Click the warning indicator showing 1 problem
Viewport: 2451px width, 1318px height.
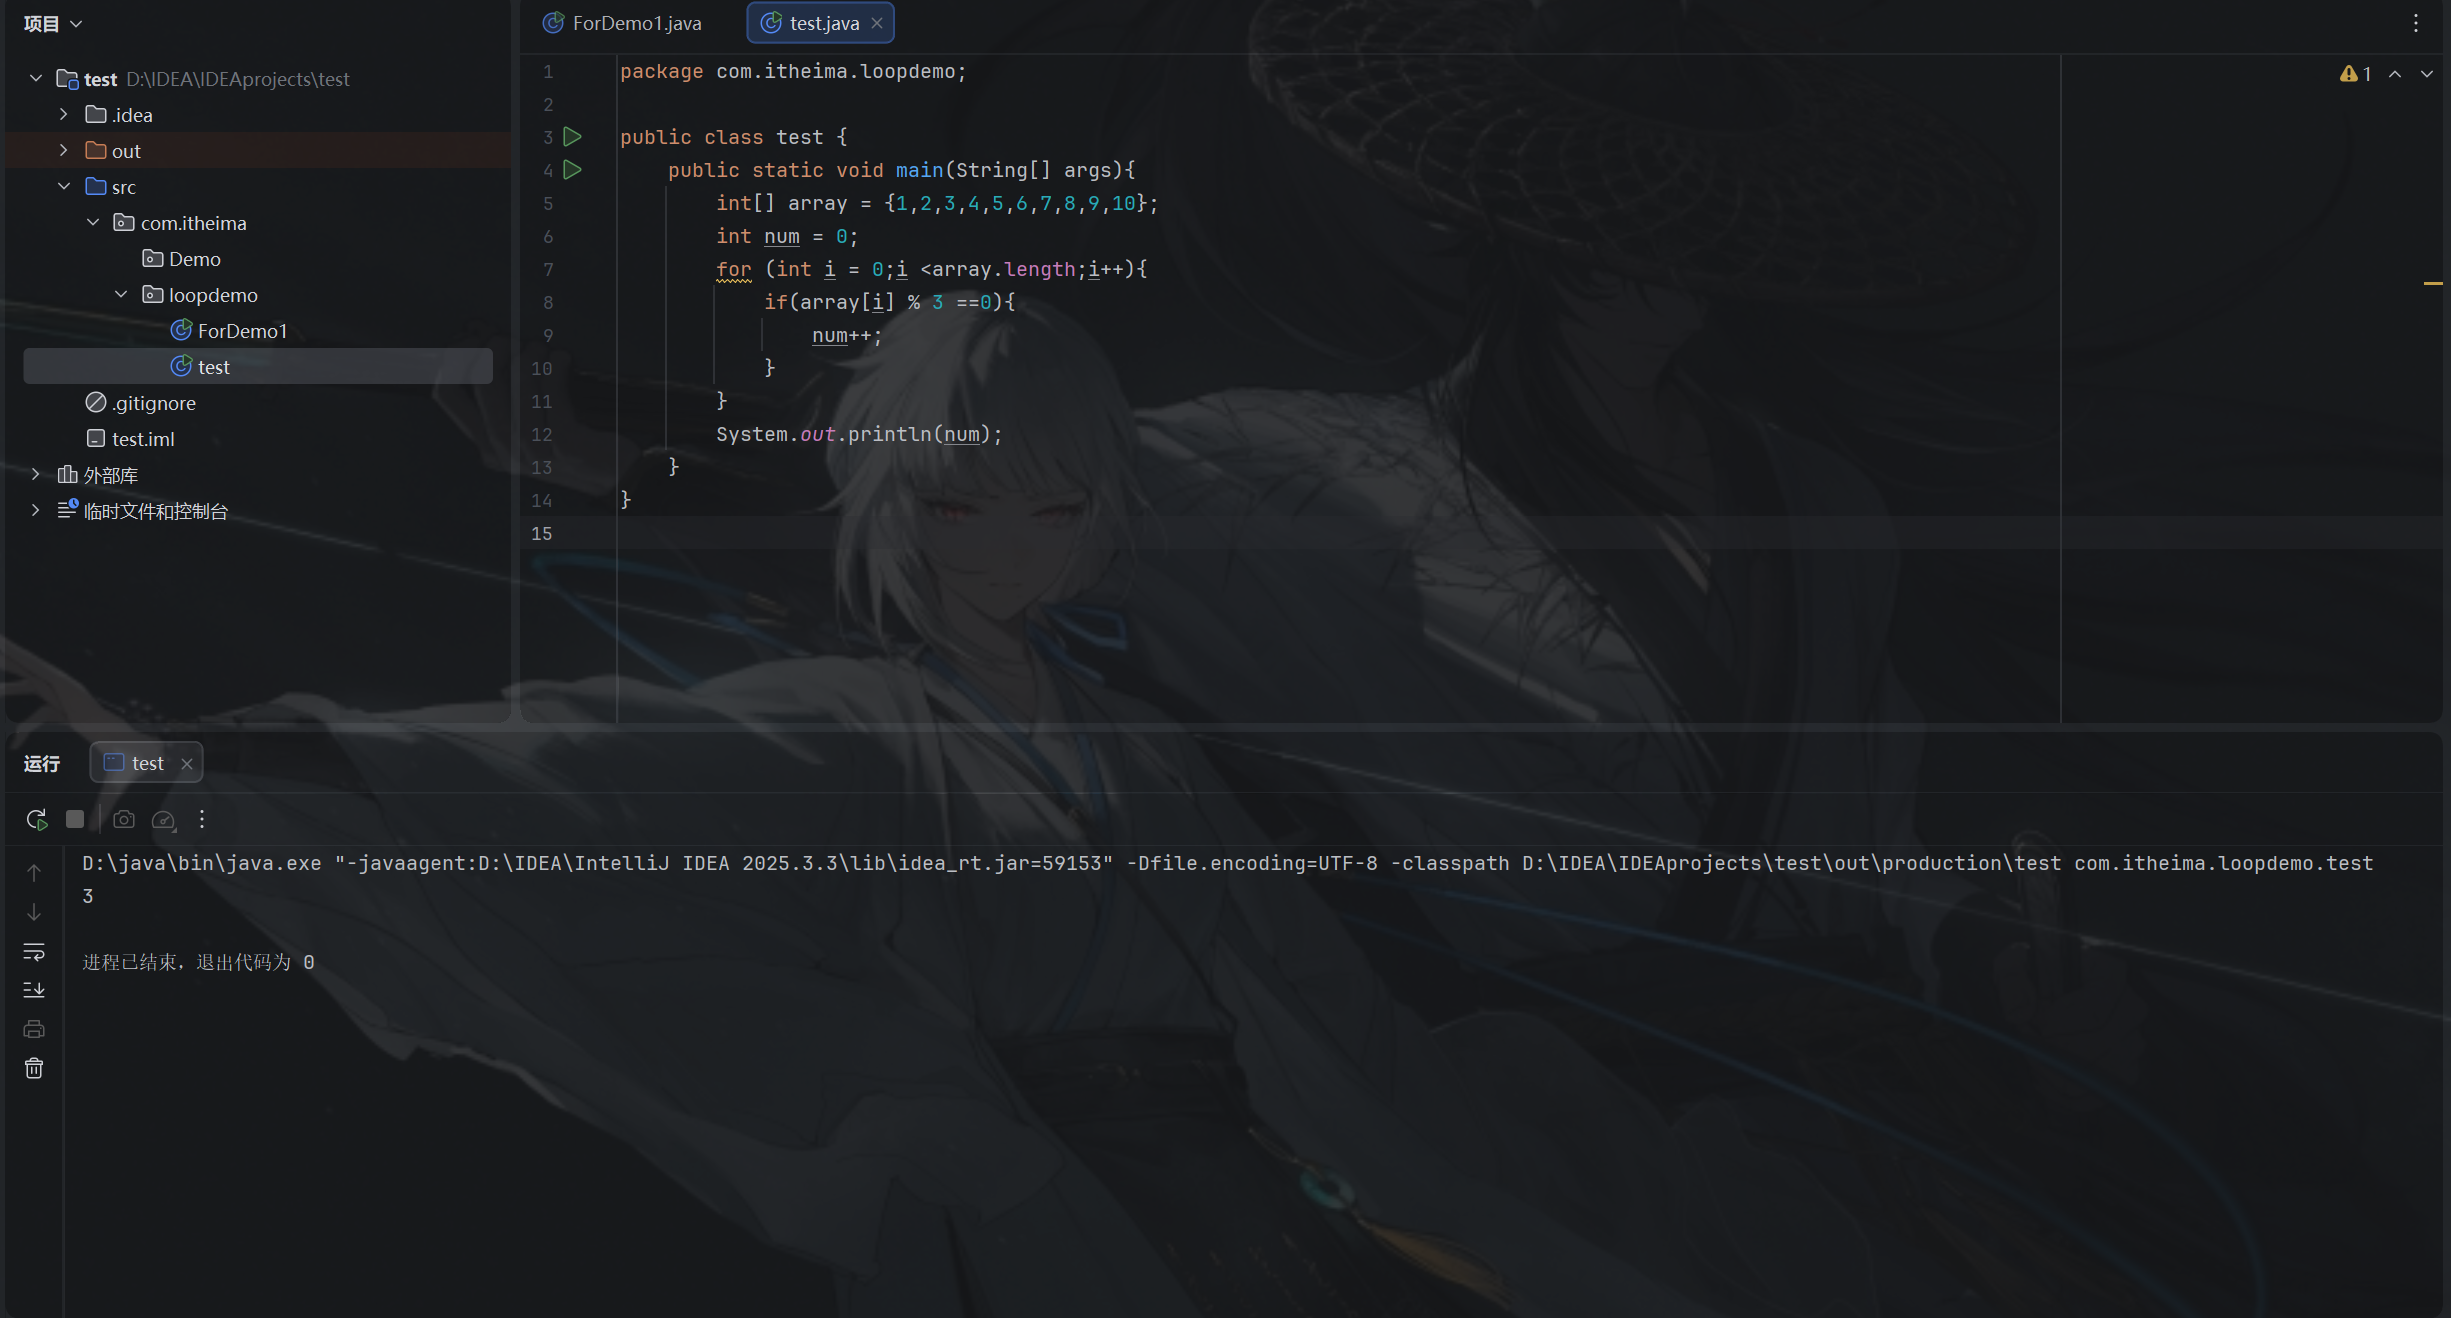tap(2356, 74)
